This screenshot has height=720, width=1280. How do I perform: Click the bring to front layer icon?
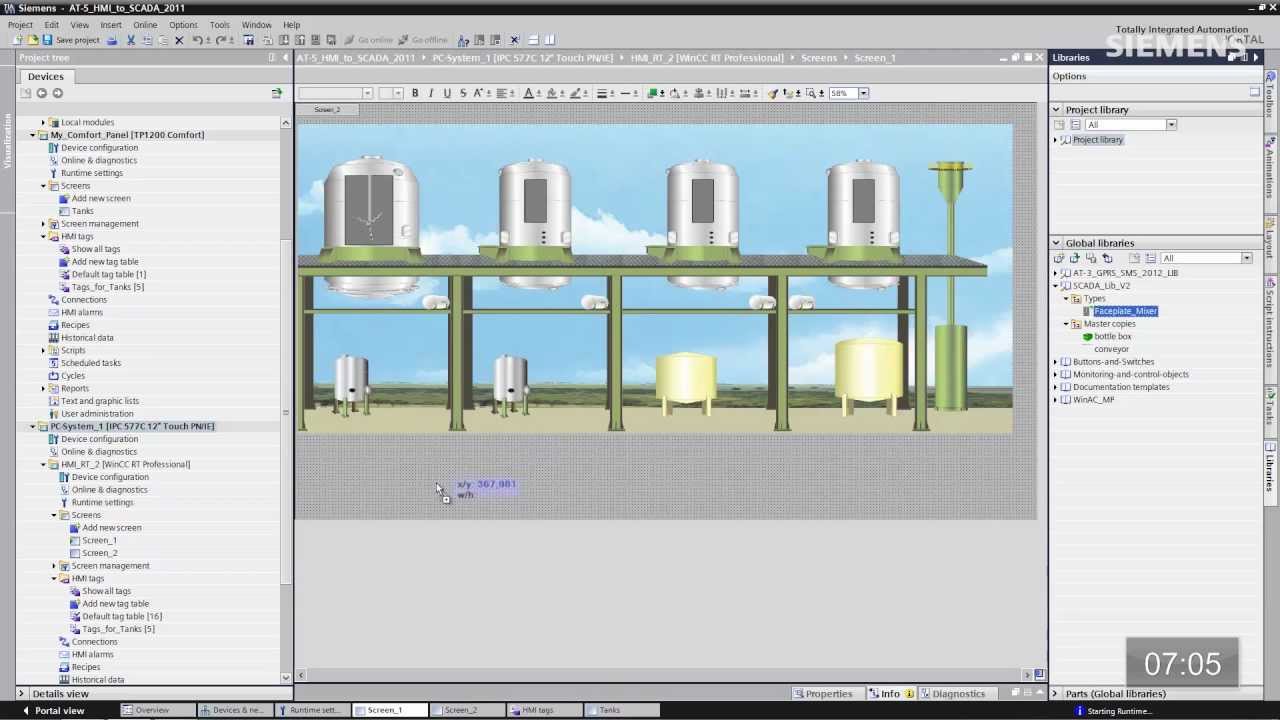652,93
